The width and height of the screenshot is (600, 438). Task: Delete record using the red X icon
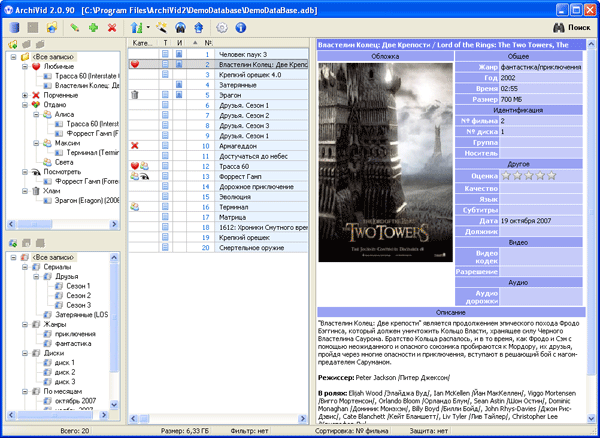[113, 30]
